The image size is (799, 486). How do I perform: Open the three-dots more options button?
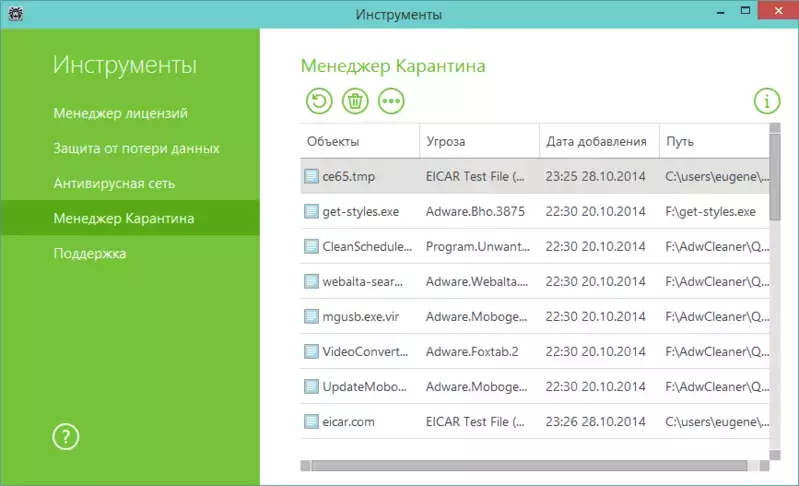point(391,101)
